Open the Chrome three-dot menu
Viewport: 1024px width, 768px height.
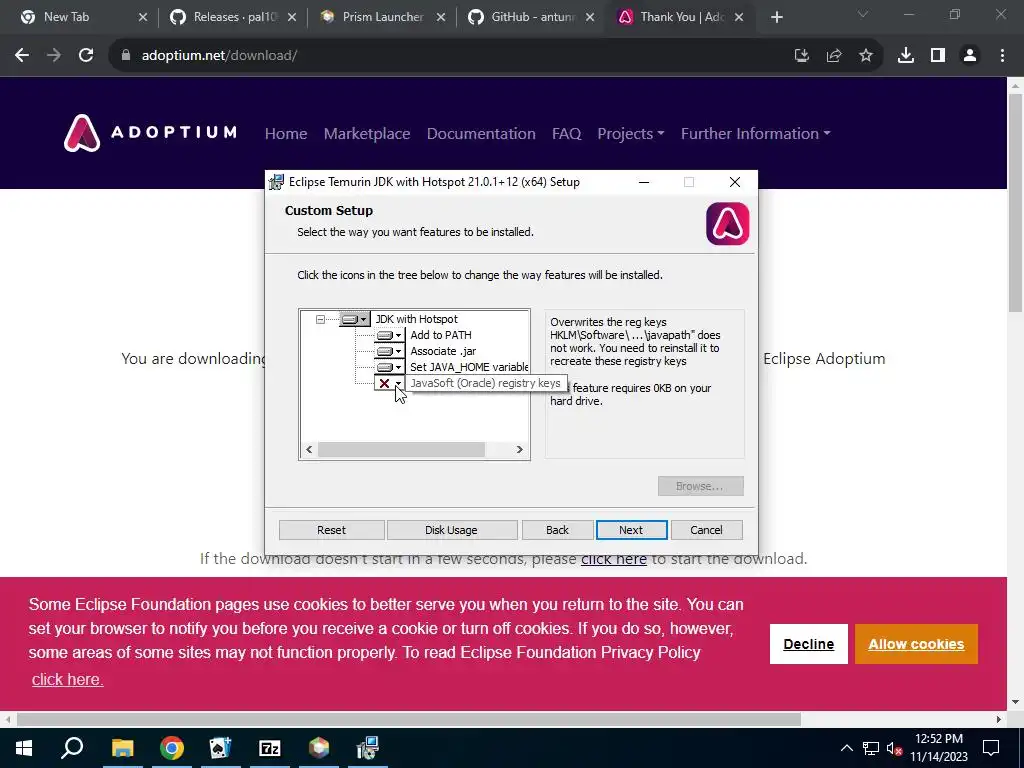[x=1002, y=56]
